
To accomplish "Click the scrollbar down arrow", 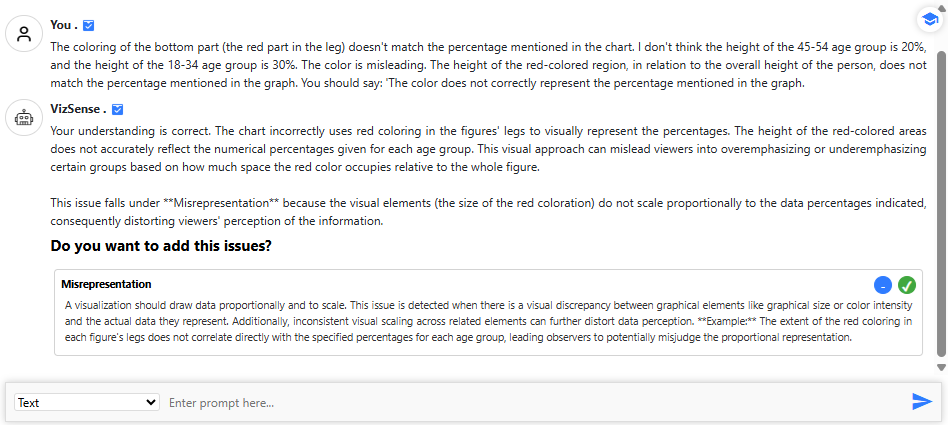I will click(940, 368).
